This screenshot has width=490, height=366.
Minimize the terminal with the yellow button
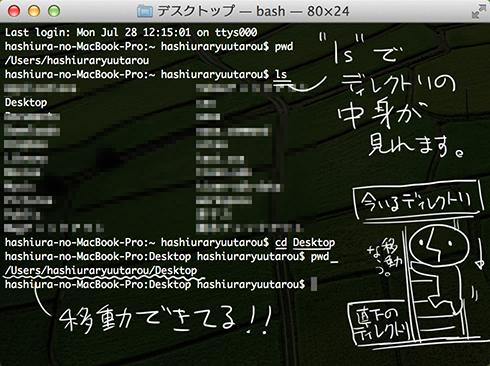(34, 11)
